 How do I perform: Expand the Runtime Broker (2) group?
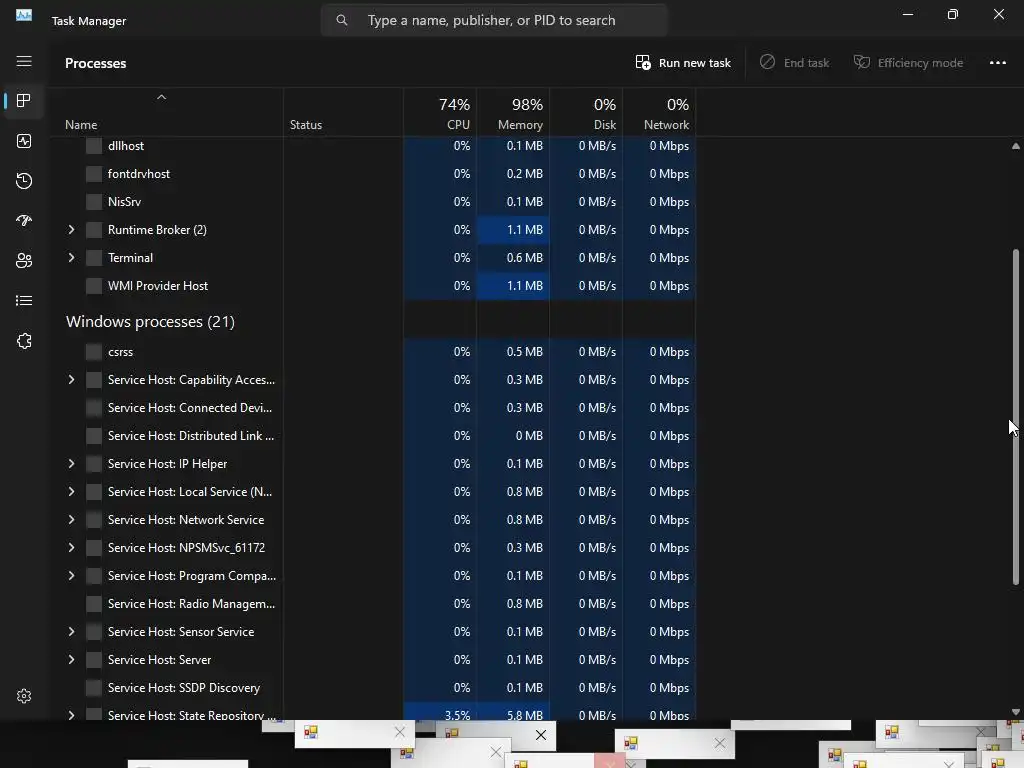click(71, 230)
